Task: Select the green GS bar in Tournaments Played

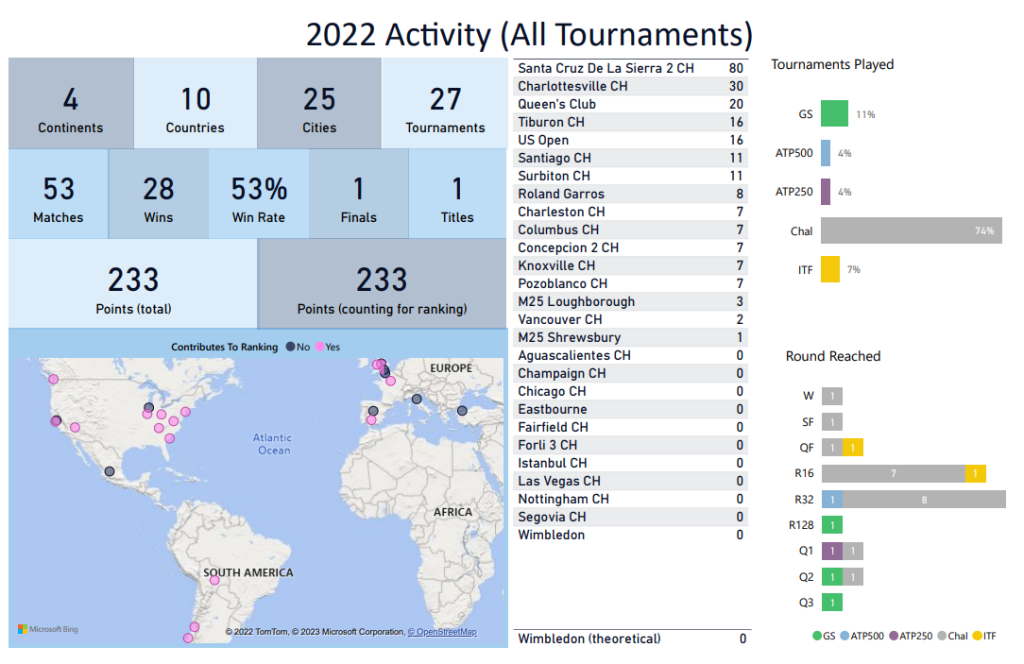Action: 834,114
